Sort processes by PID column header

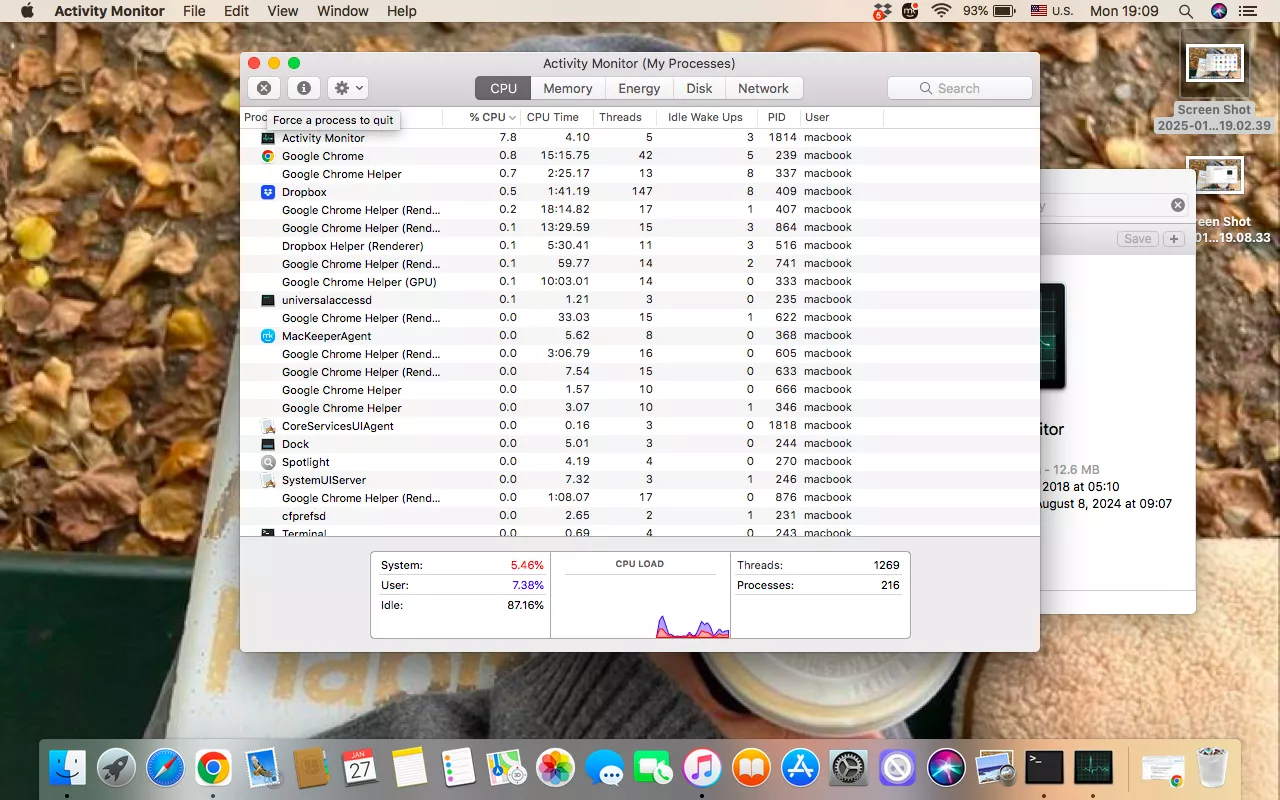(x=776, y=117)
